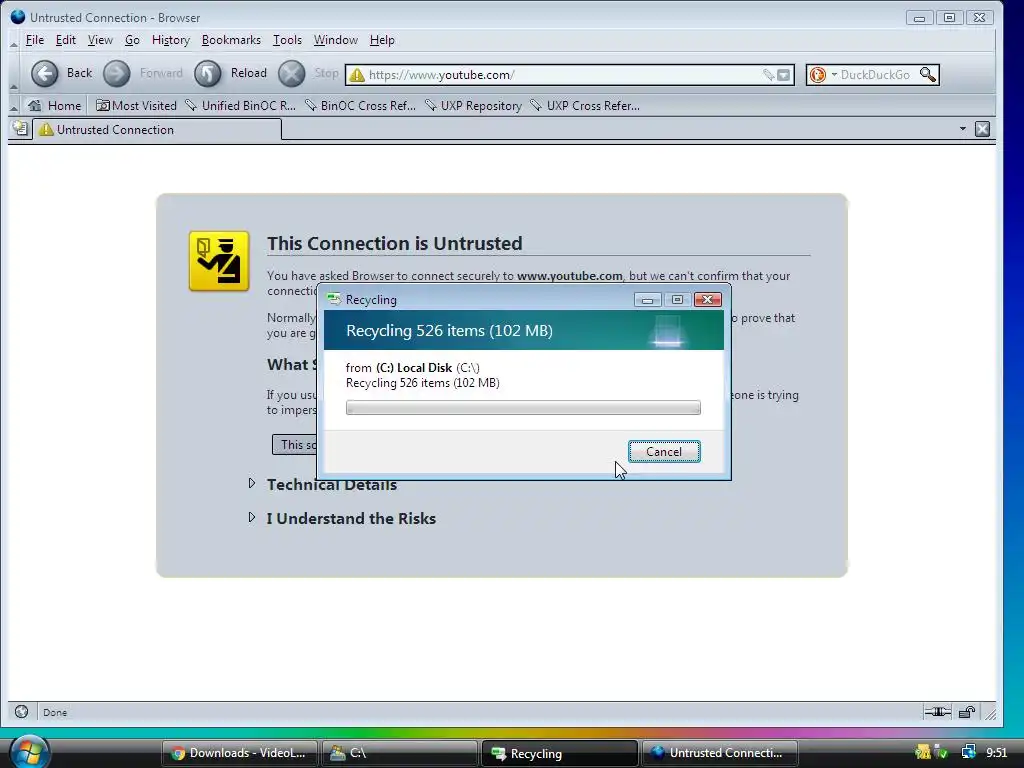Viewport: 1024px width, 768px height.
Task: Collapse the bookmarks toolbar grip arrow
Action: tap(14, 108)
